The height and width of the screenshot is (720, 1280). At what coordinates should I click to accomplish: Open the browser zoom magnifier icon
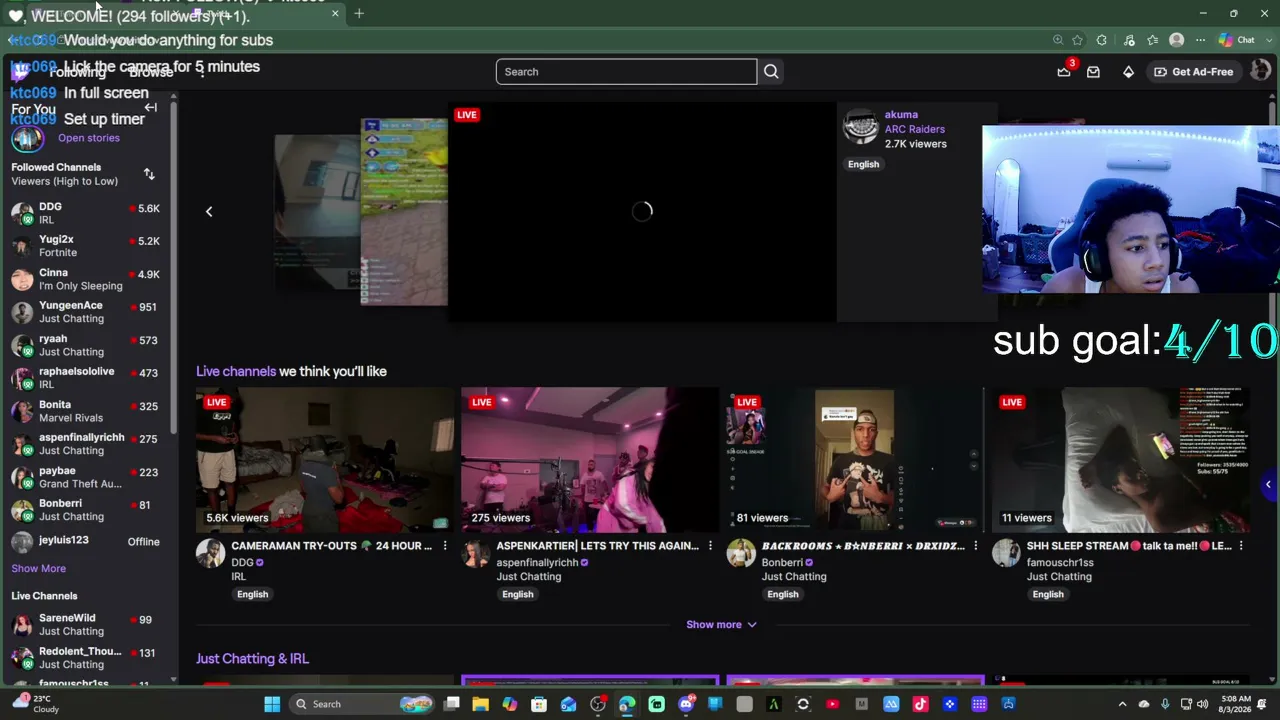click(1058, 40)
